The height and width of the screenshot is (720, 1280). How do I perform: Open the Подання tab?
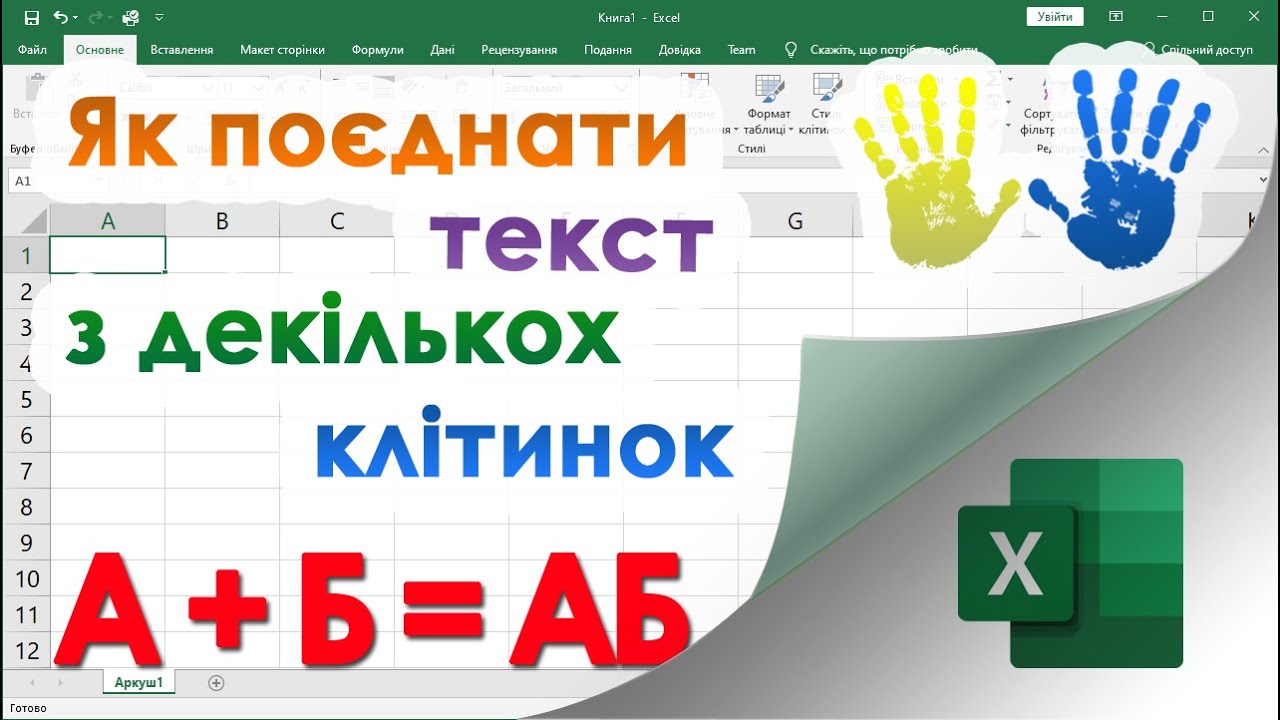(x=608, y=50)
